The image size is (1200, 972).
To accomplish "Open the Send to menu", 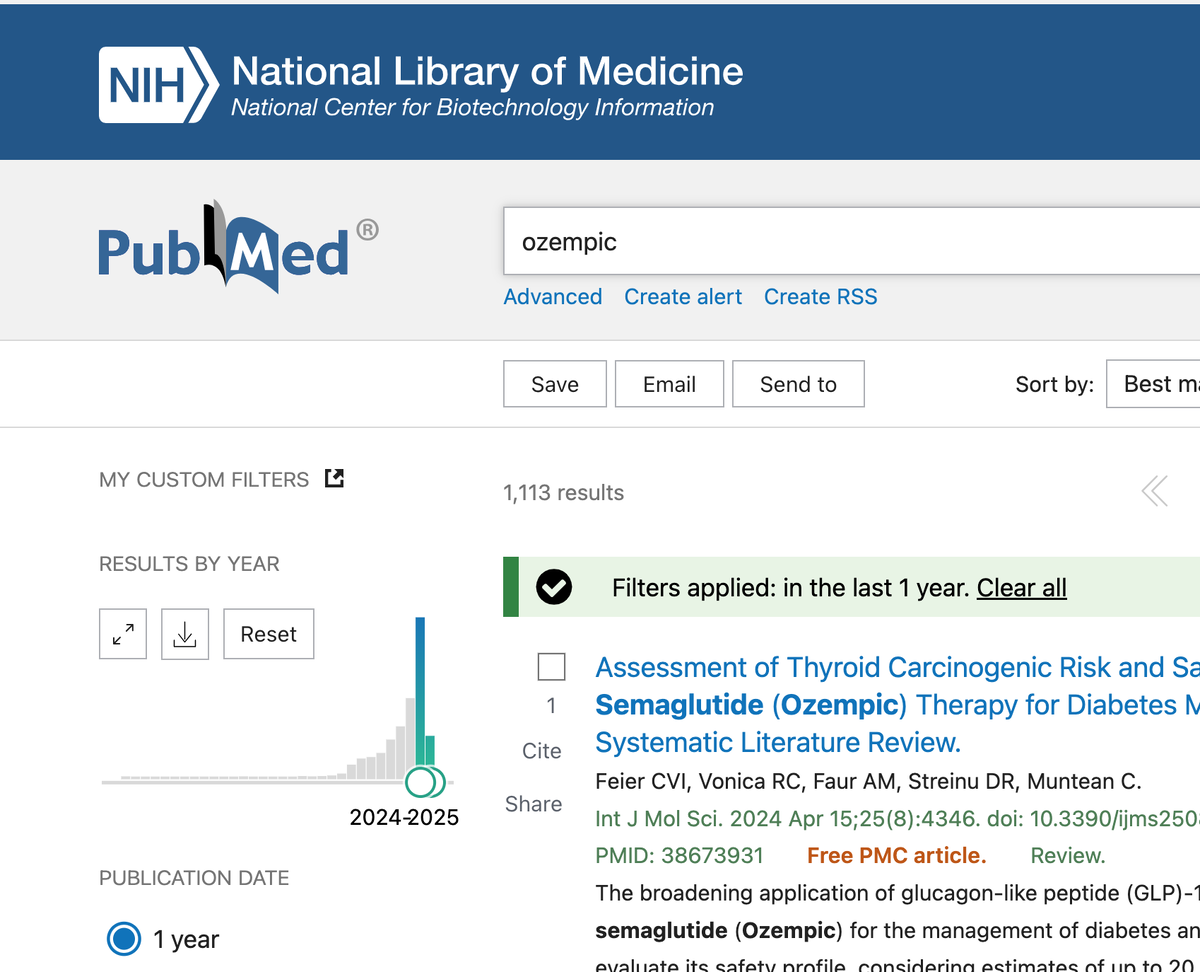I will coord(798,384).
